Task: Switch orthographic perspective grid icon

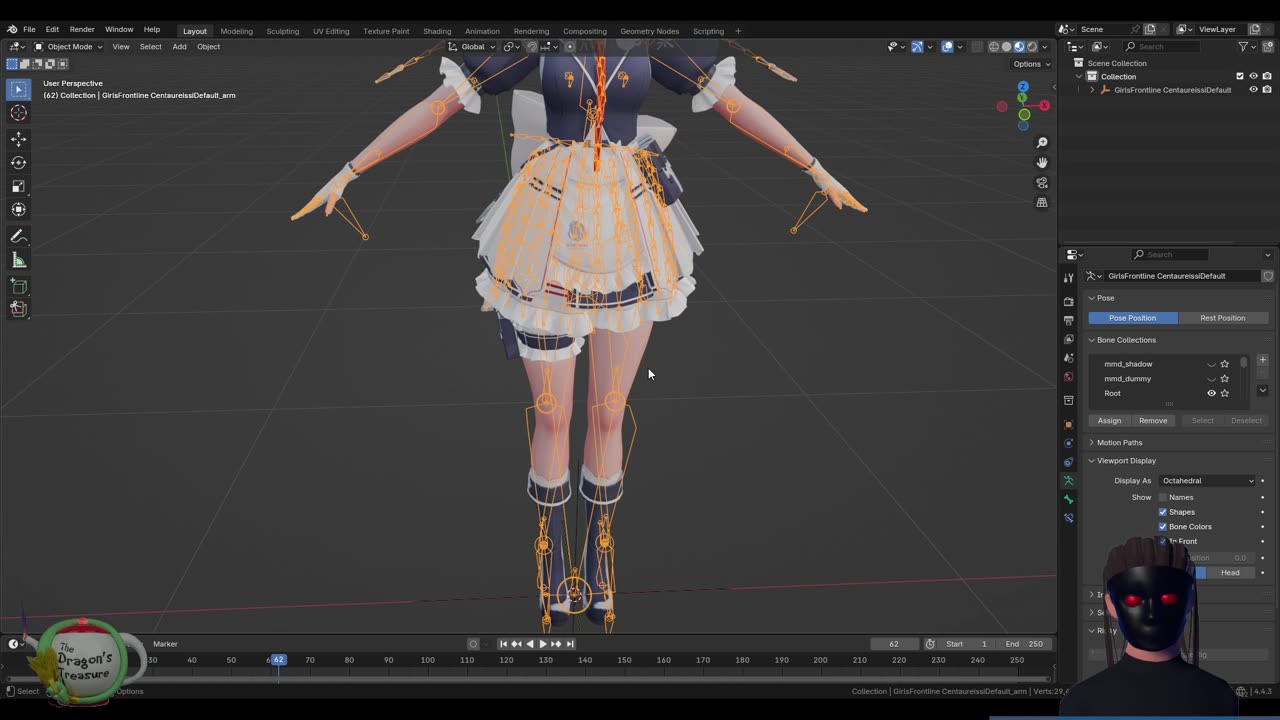Action: pos(1042,202)
